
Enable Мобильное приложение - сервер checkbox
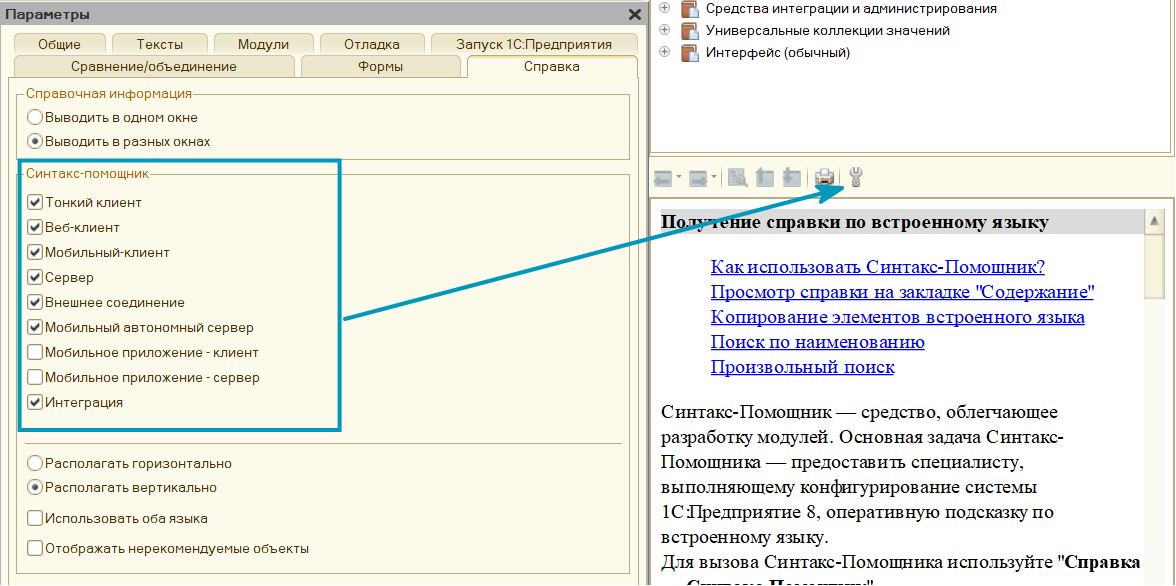pyautogui.click(x=34, y=377)
